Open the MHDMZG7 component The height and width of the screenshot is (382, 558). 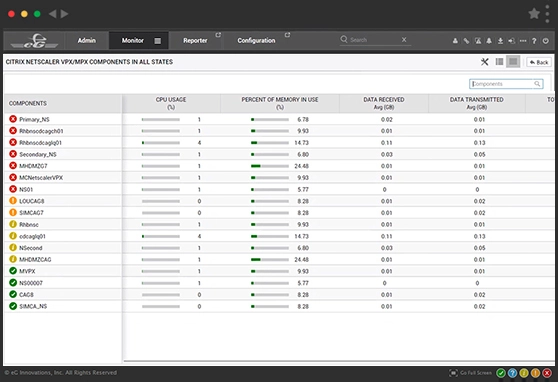(x=33, y=166)
